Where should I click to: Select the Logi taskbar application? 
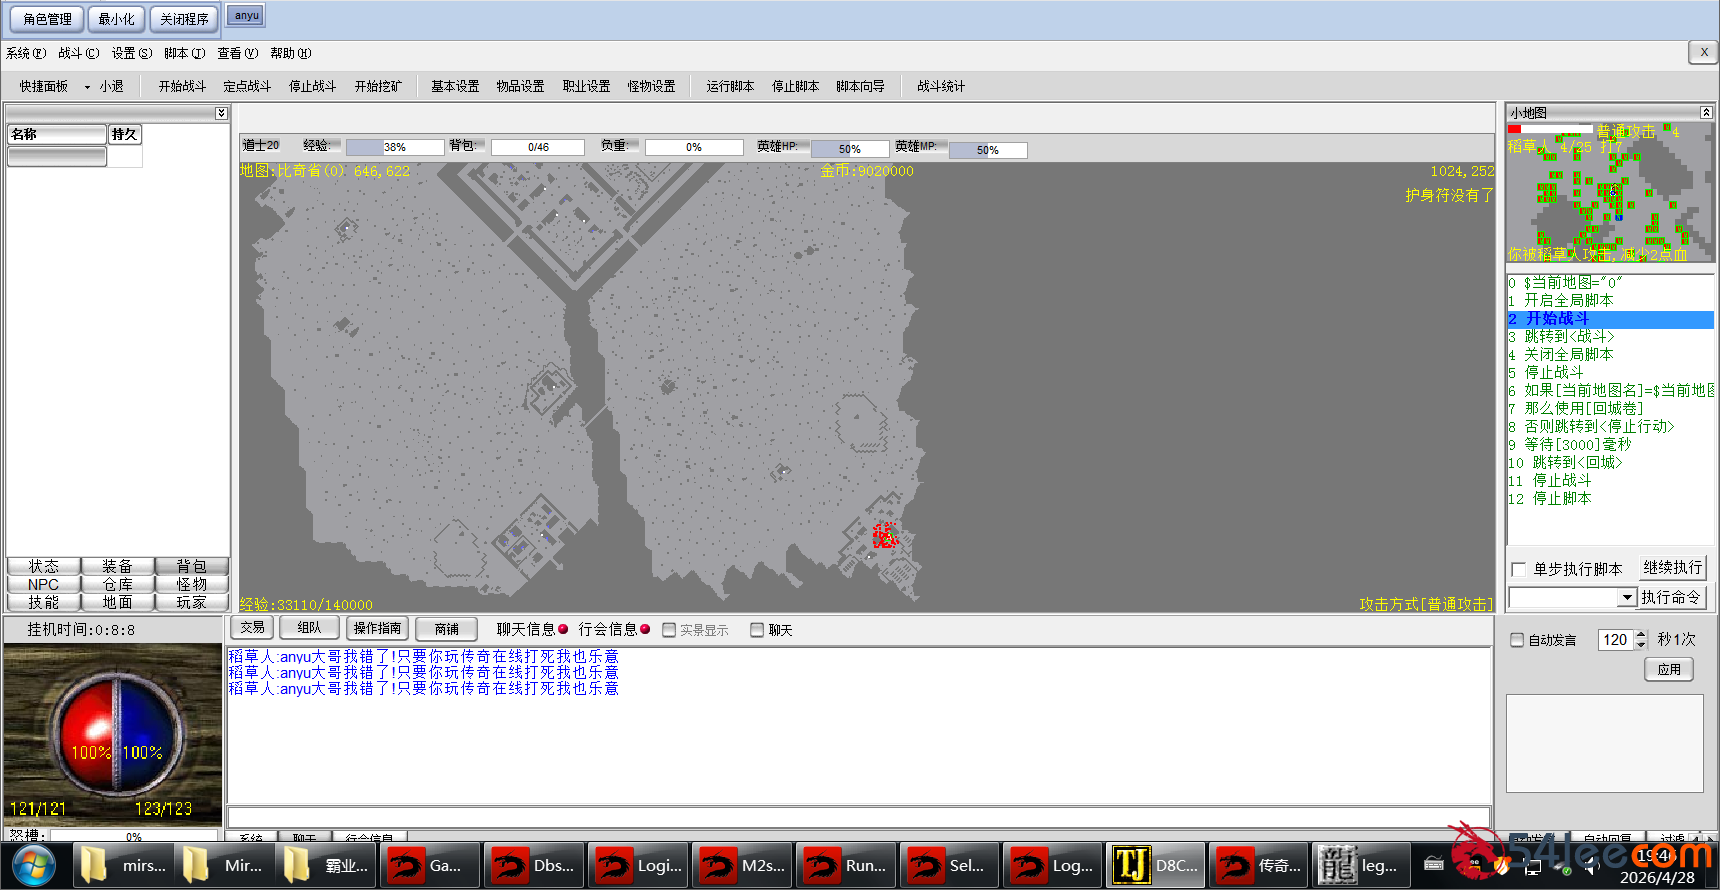coord(637,865)
